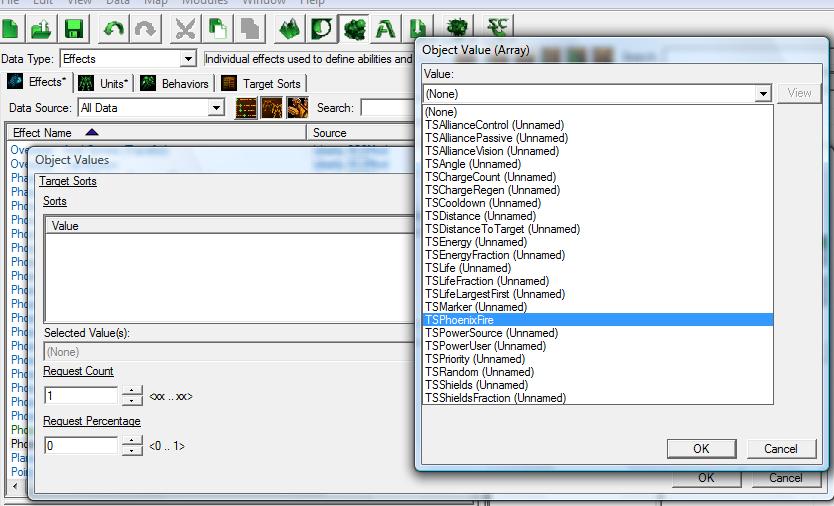The width and height of the screenshot is (834, 506).
Task: Click the greyed Redo arrow icon
Action: (x=145, y=28)
